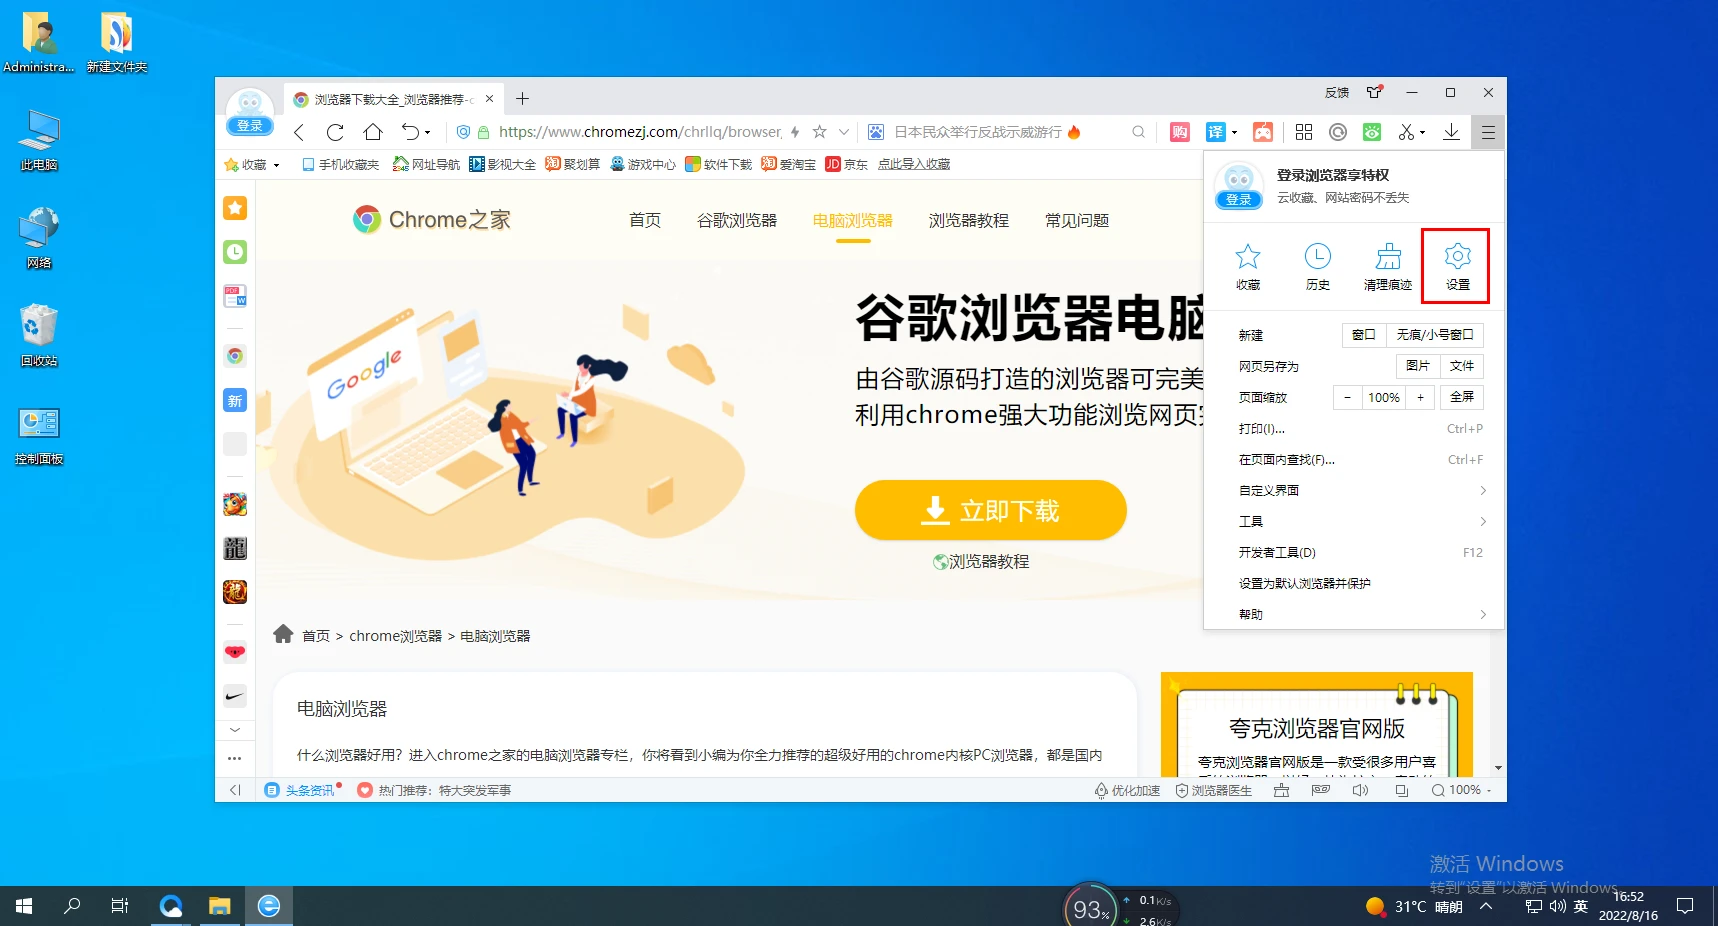The image size is (1718, 926).
Task: Reload the current page
Action: (x=335, y=132)
